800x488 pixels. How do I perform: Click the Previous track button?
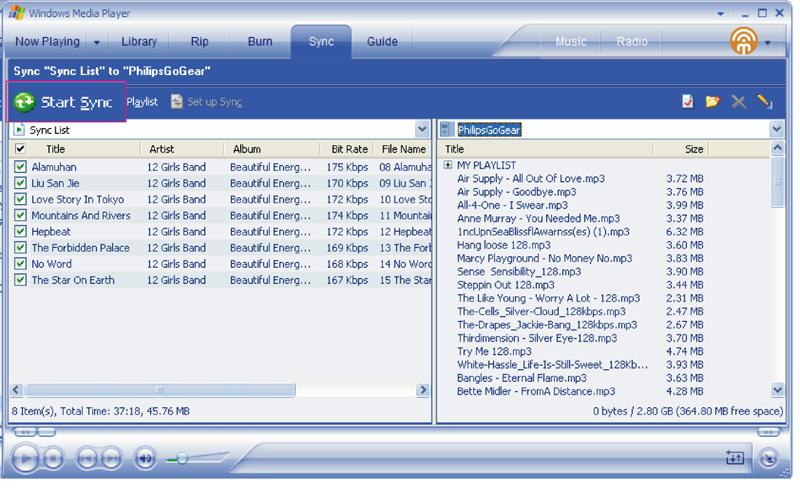click(x=87, y=459)
